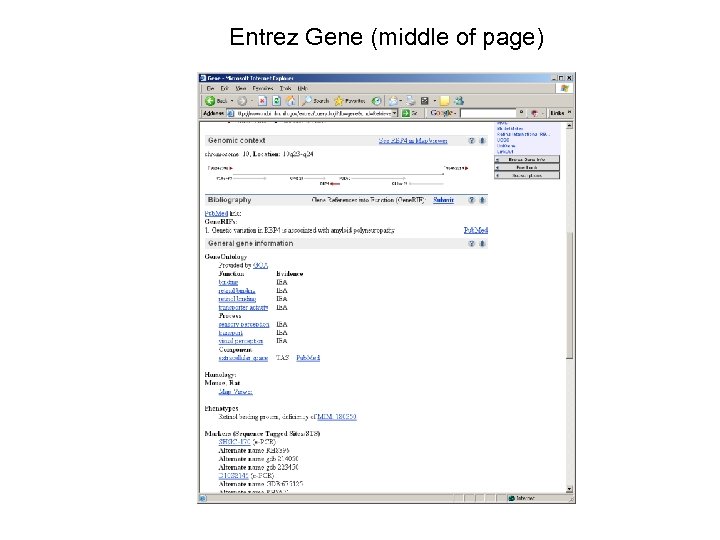
Task: Click the help icon in Genomic context header
Action: (472, 141)
